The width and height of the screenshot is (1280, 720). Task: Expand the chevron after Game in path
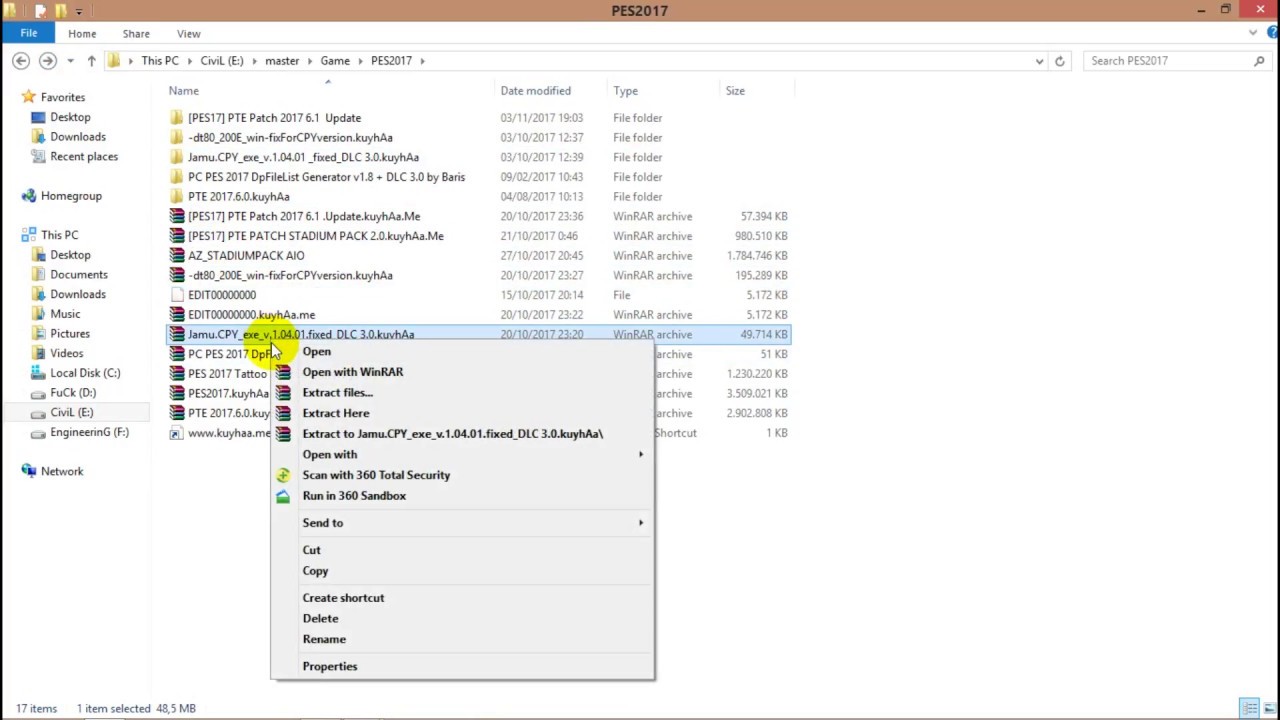click(x=361, y=61)
